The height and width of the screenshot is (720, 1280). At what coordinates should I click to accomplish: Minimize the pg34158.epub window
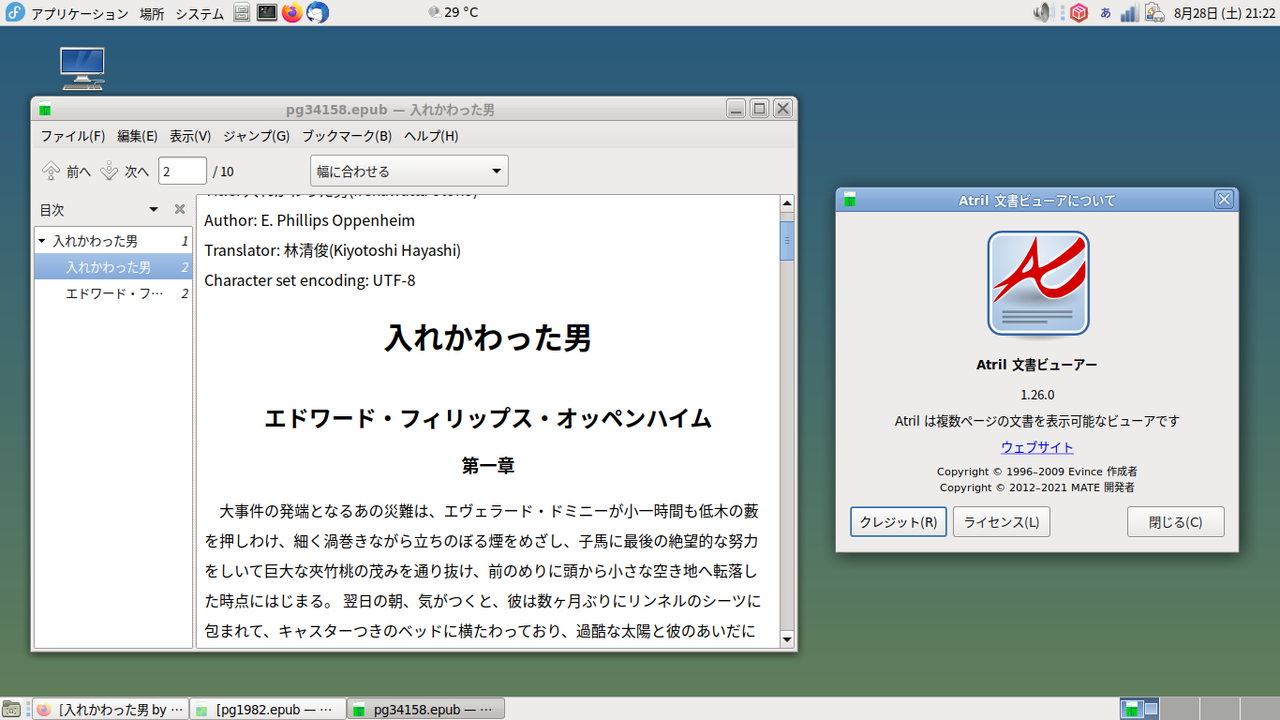(736, 109)
